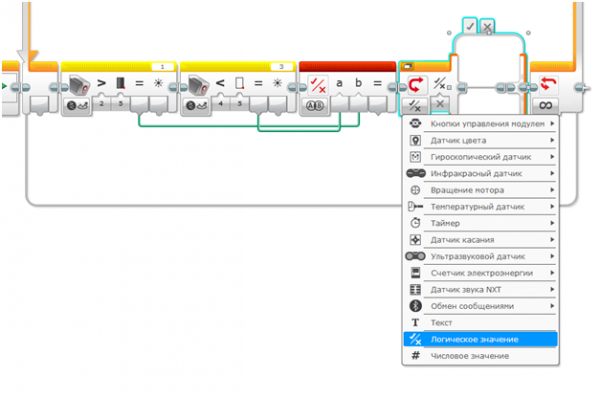Click the AB mode selector on logic block
Image resolution: width=600 pixels, height=398 pixels.
tap(314, 105)
